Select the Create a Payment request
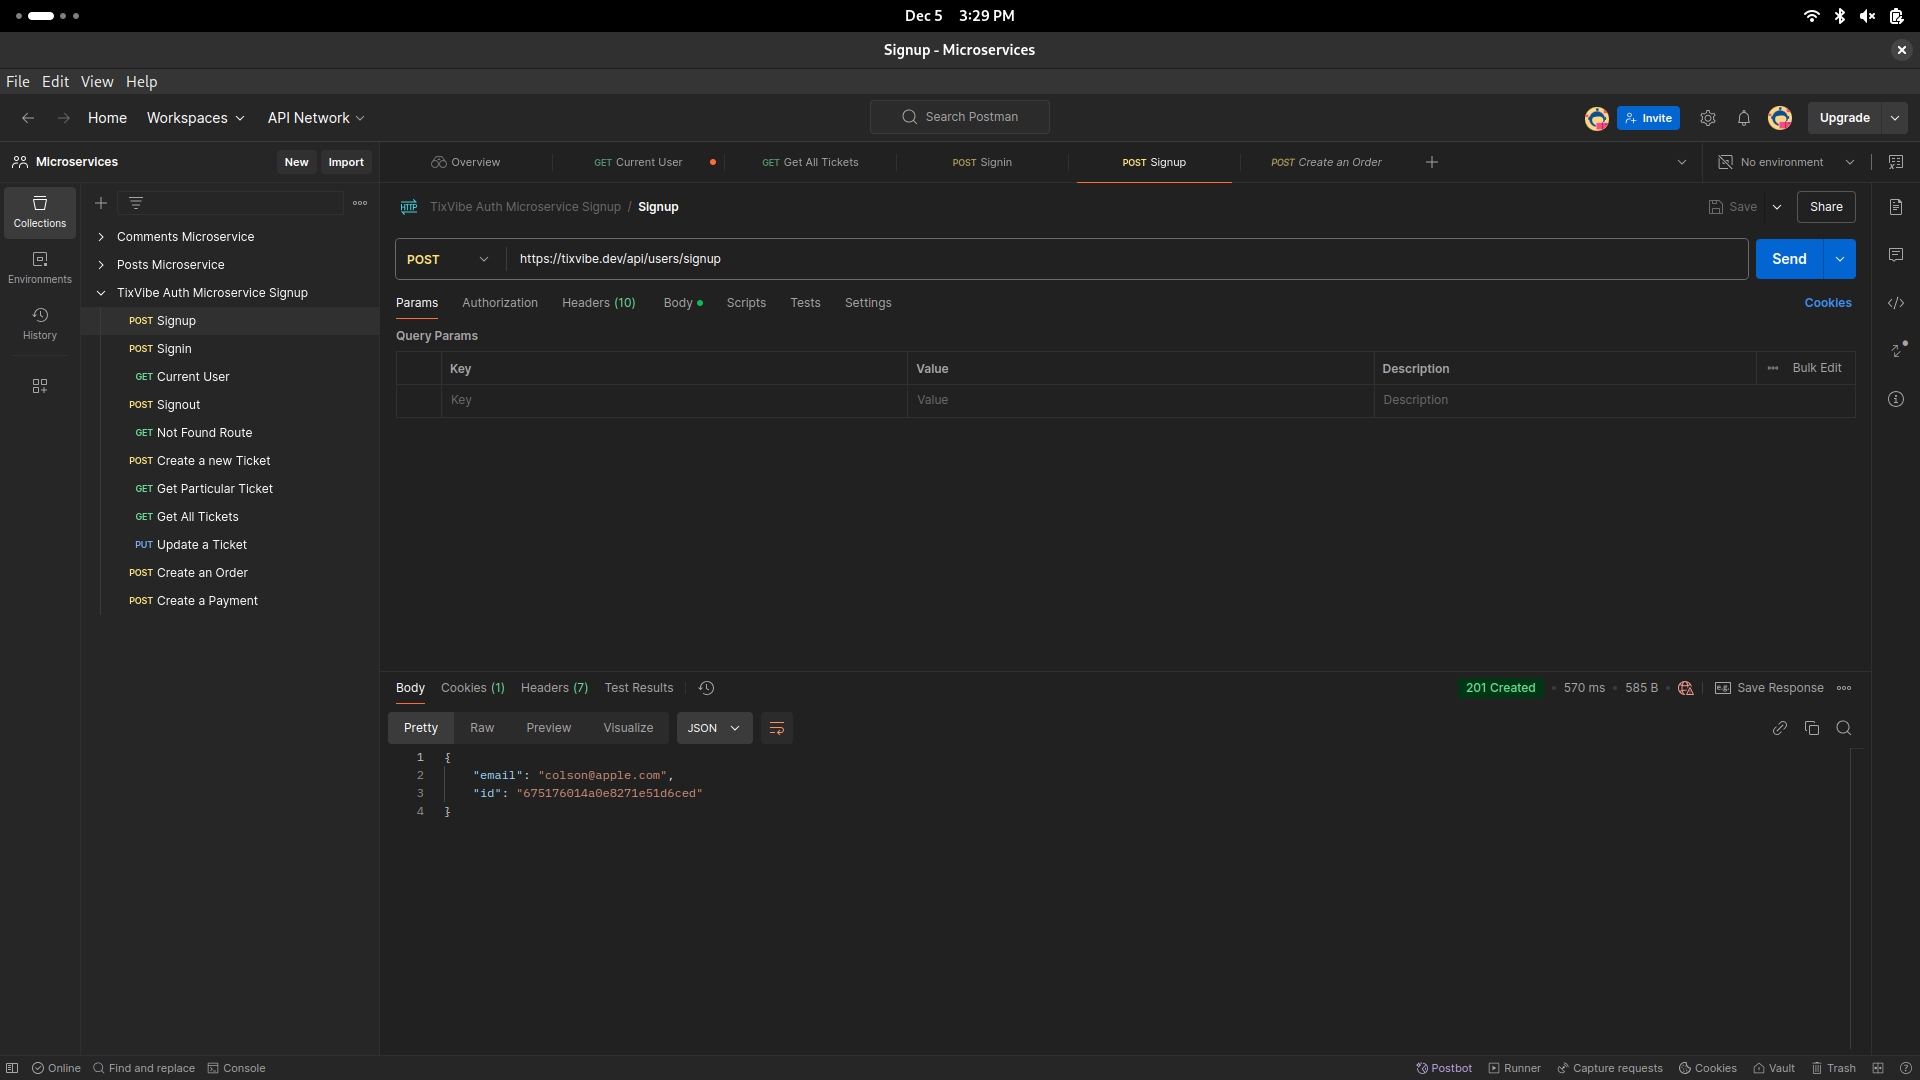The image size is (1920, 1080). (x=207, y=601)
